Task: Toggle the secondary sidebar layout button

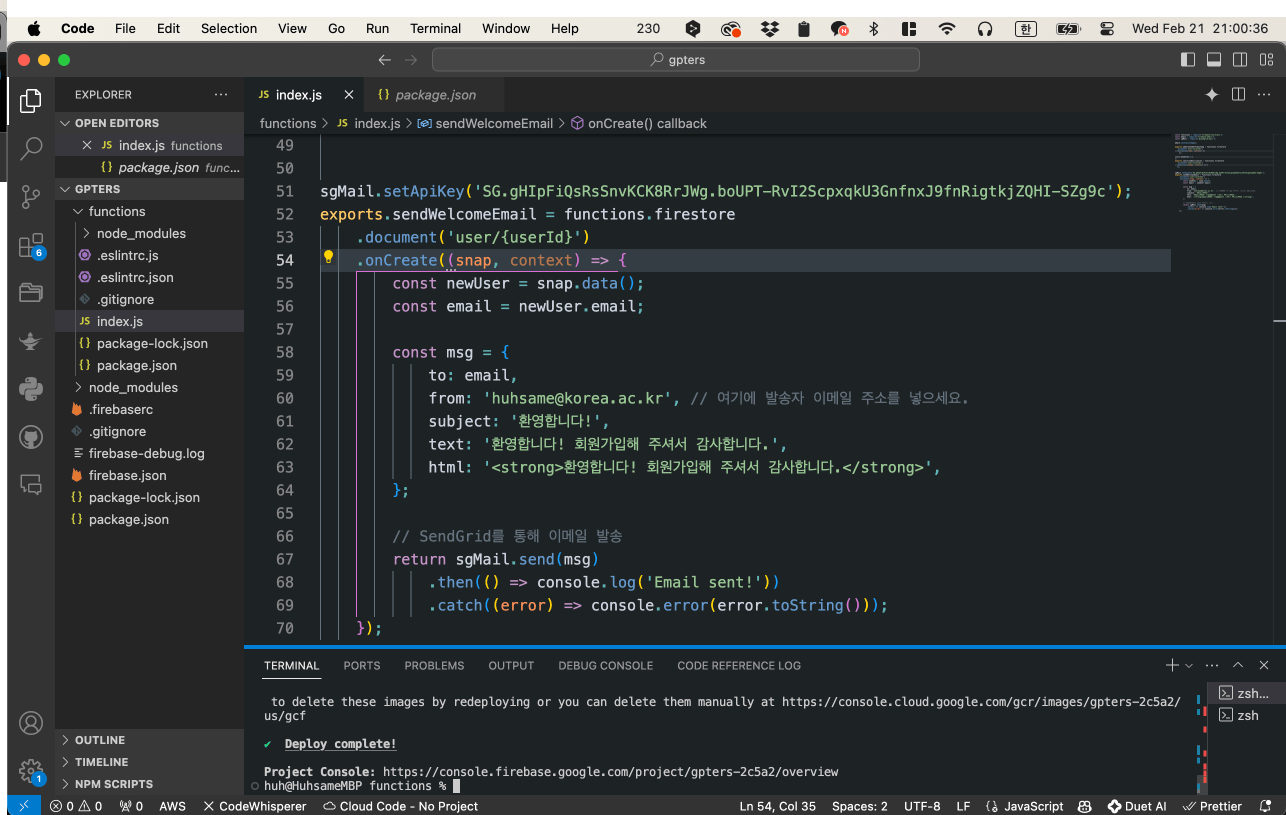Action: [x=1240, y=60]
